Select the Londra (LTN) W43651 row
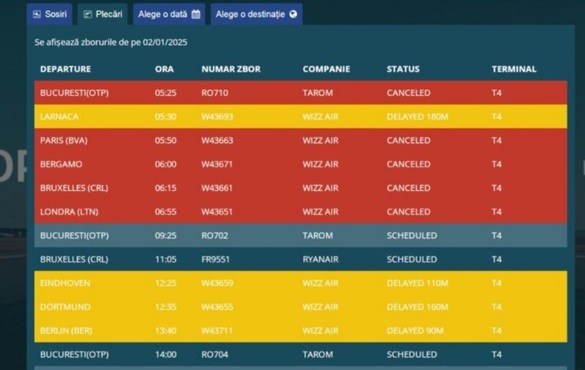585x370 pixels. (x=301, y=212)
